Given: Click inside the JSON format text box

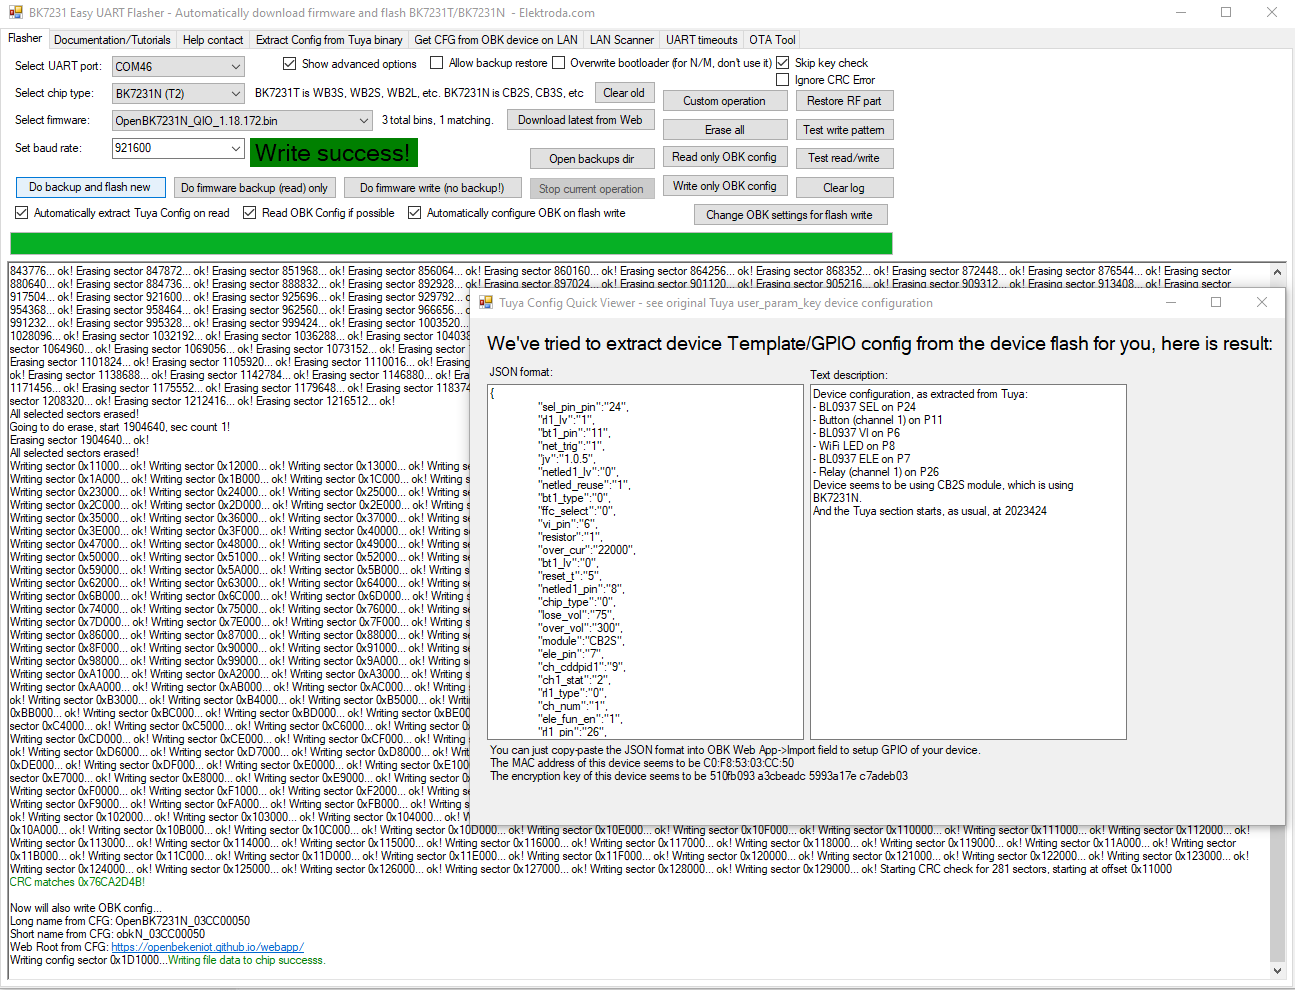Looking at the screenshot, I should (646, 562).
